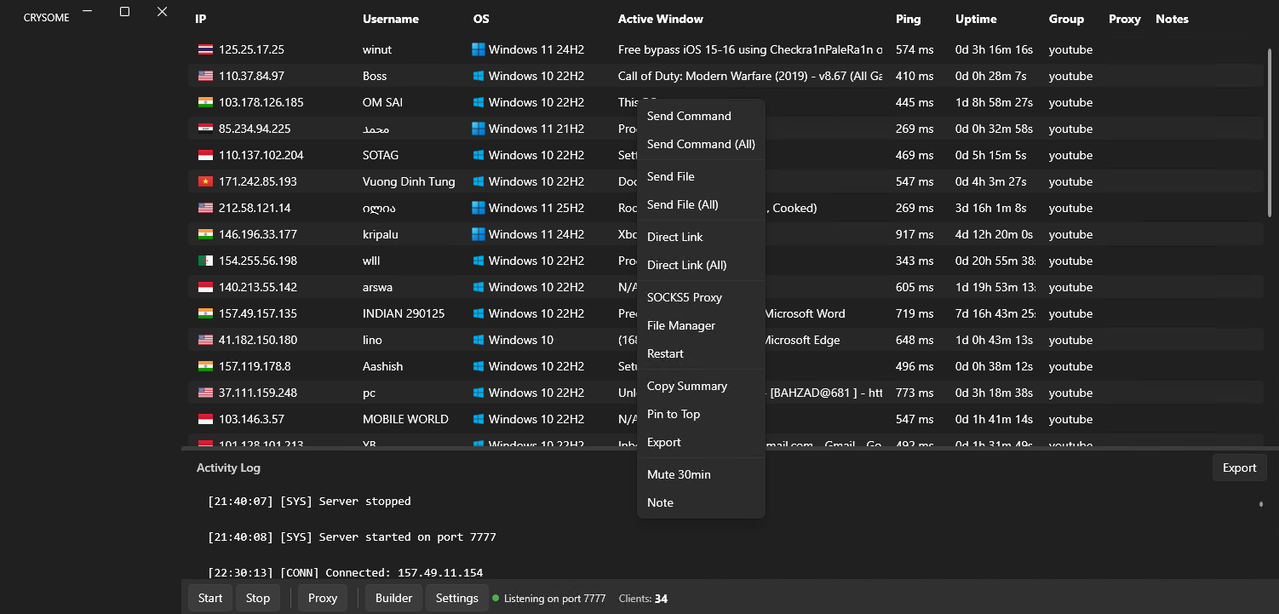Choose Restart in the context menu

pos(701,353)
